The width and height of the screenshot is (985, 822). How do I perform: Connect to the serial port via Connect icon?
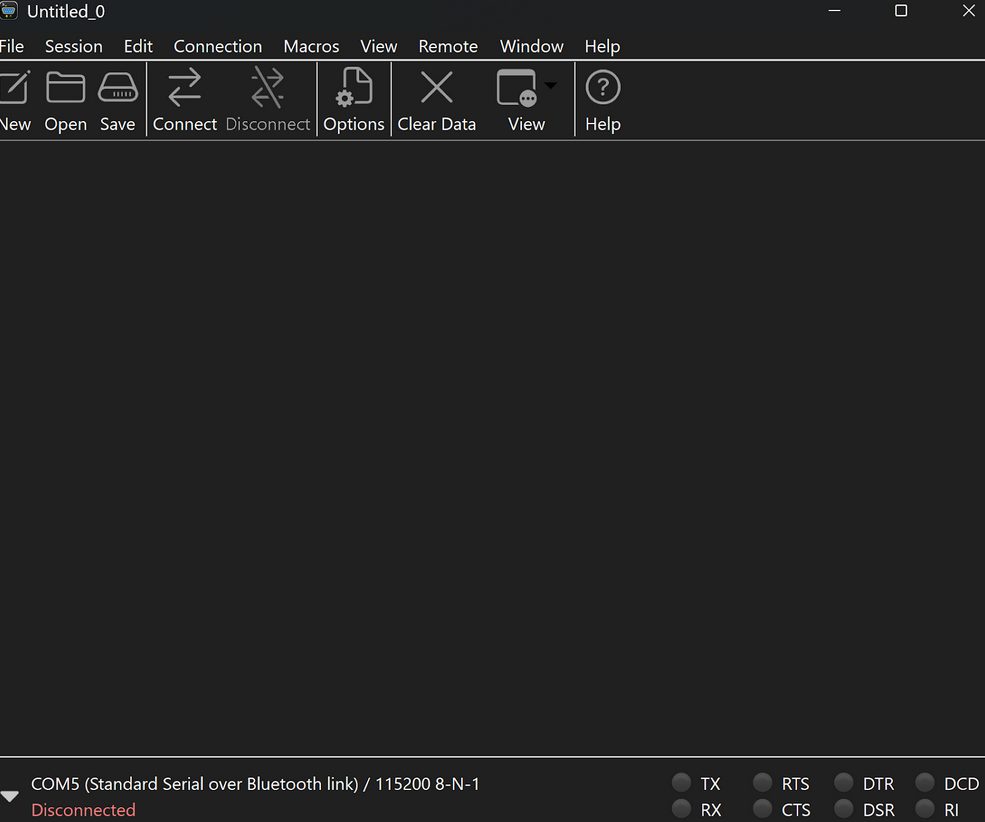coord(185,88)
